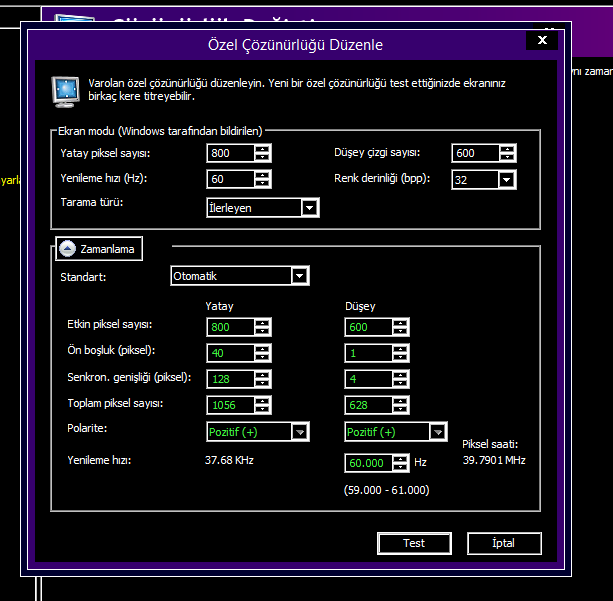The height and width of the screenshot is (601, 613).
Task: Open the Tarama türü dropdown
Action: tap(309, 208)
